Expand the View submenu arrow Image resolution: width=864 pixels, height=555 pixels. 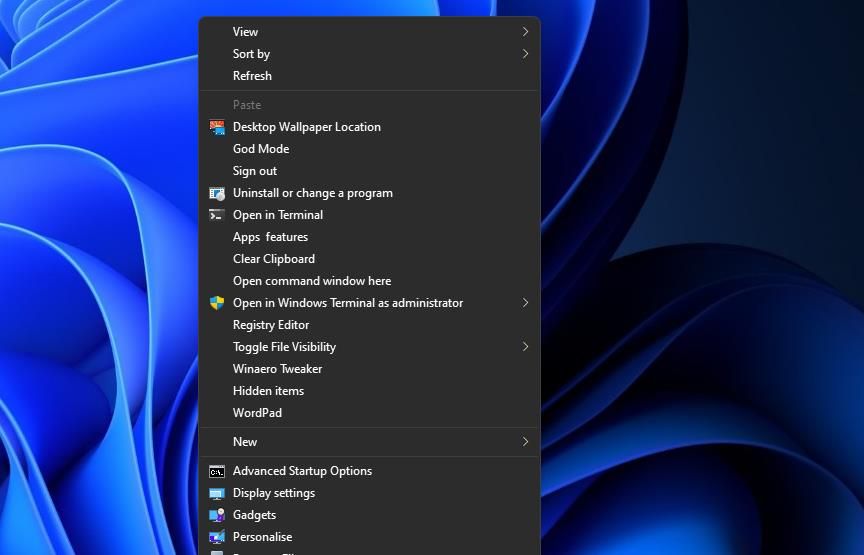pos(525,32)
